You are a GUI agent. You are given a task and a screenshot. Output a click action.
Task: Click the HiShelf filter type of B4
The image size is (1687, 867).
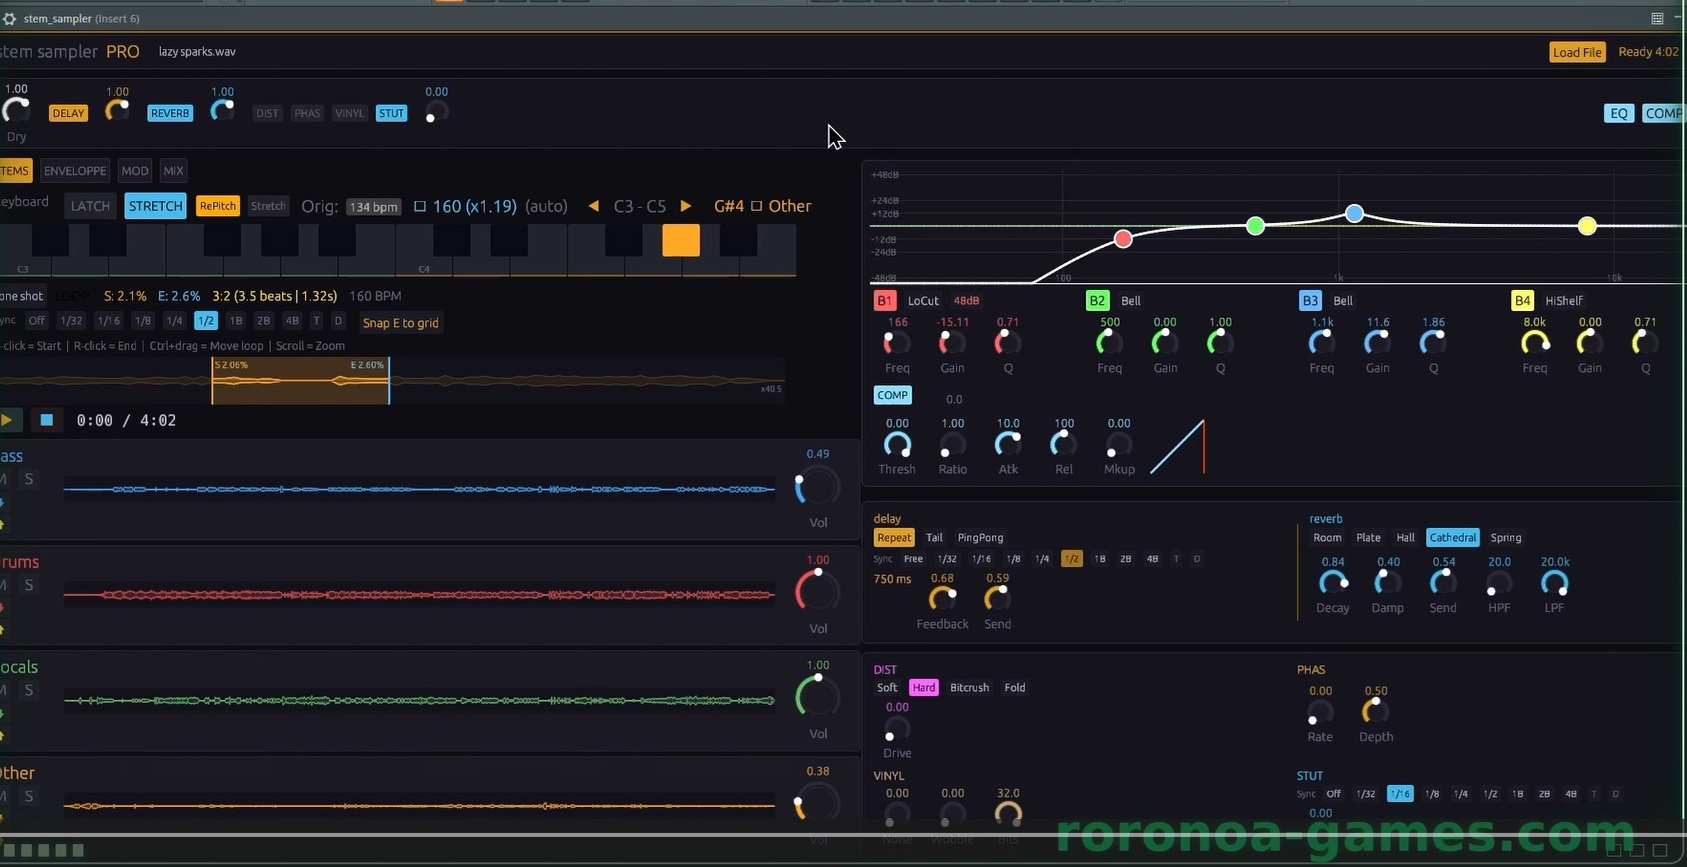(1564, 300)
